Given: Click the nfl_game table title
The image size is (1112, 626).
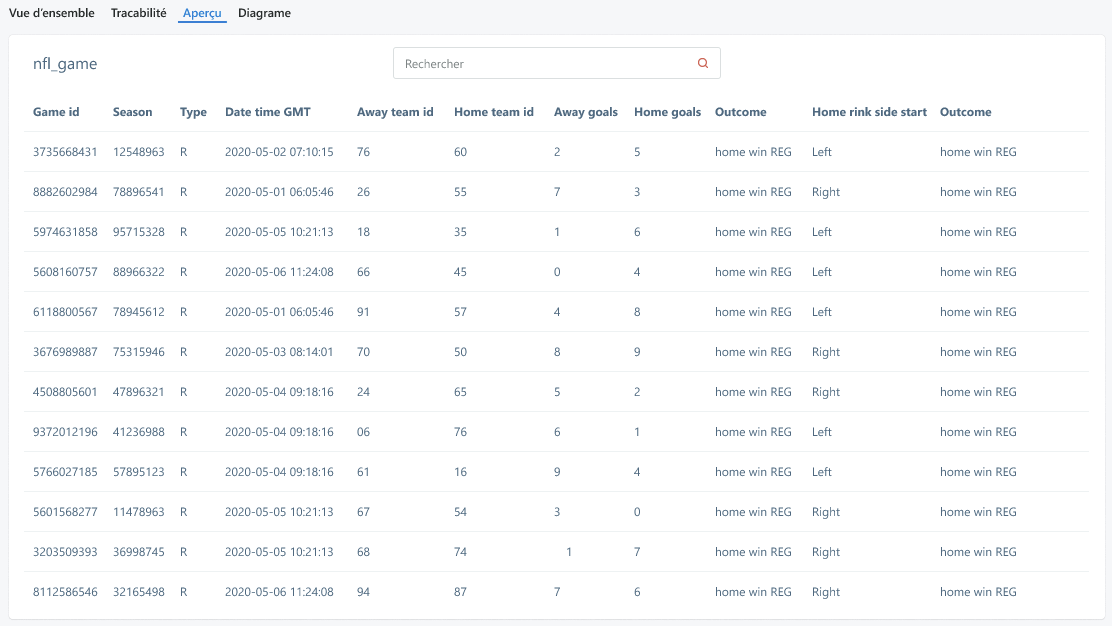Looking at the screenshot, I should coord(65,64).
